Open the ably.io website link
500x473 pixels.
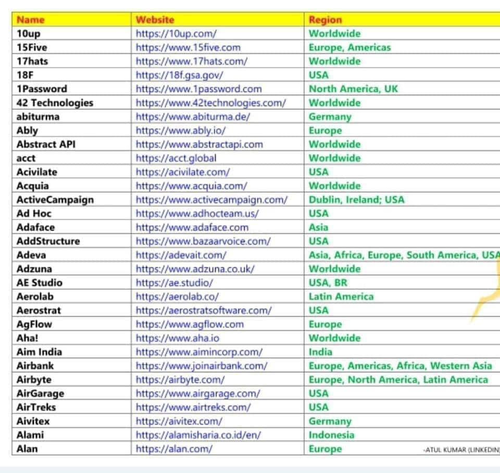(x=181, y=130)
